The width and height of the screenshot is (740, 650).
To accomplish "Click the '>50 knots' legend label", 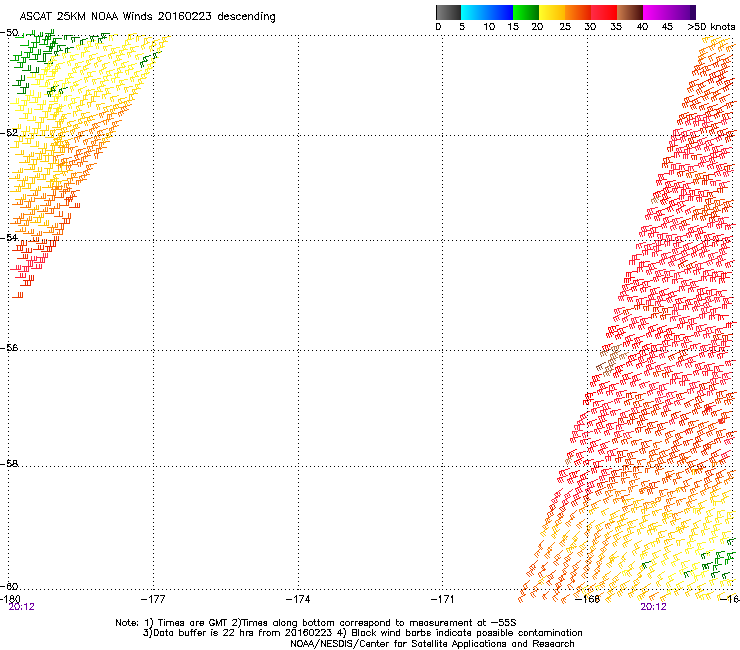I will click(x=711, y=27).
